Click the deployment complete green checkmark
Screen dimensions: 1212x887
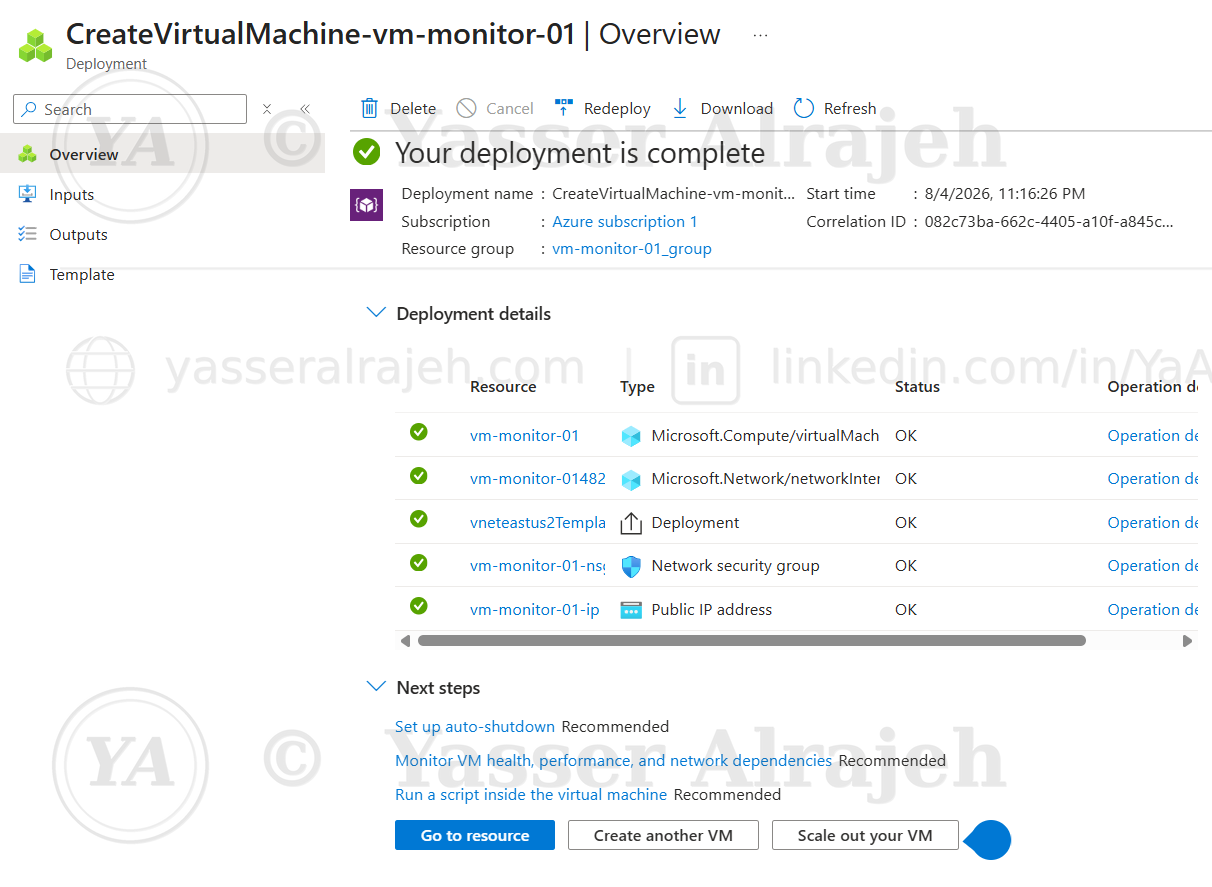pos(367,152)
